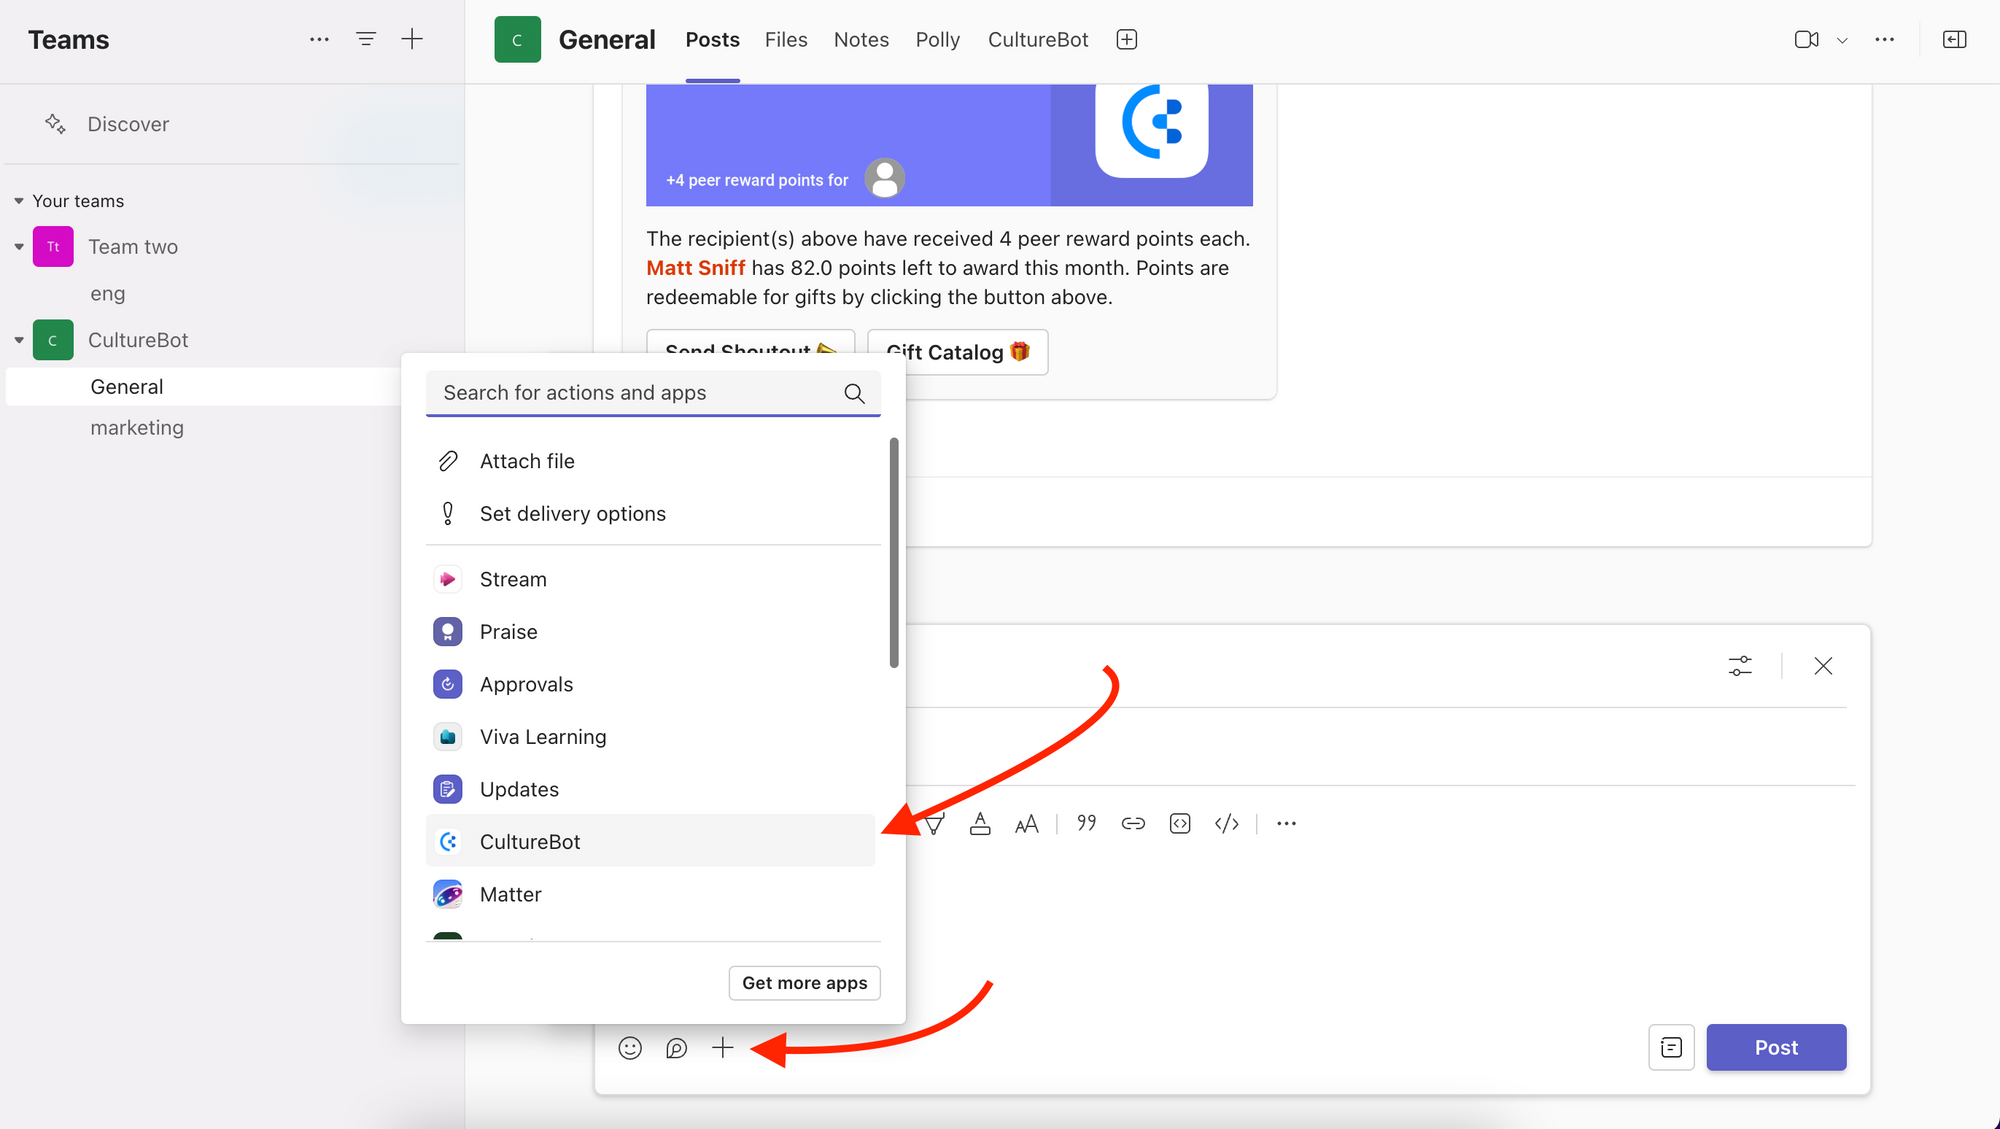2000x1129 pixels.
Task: Switch to the Posts tab
Action: (712, 40)
